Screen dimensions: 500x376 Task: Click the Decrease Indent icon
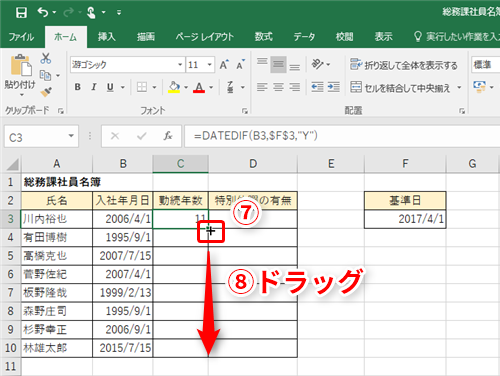pos(317,87)
